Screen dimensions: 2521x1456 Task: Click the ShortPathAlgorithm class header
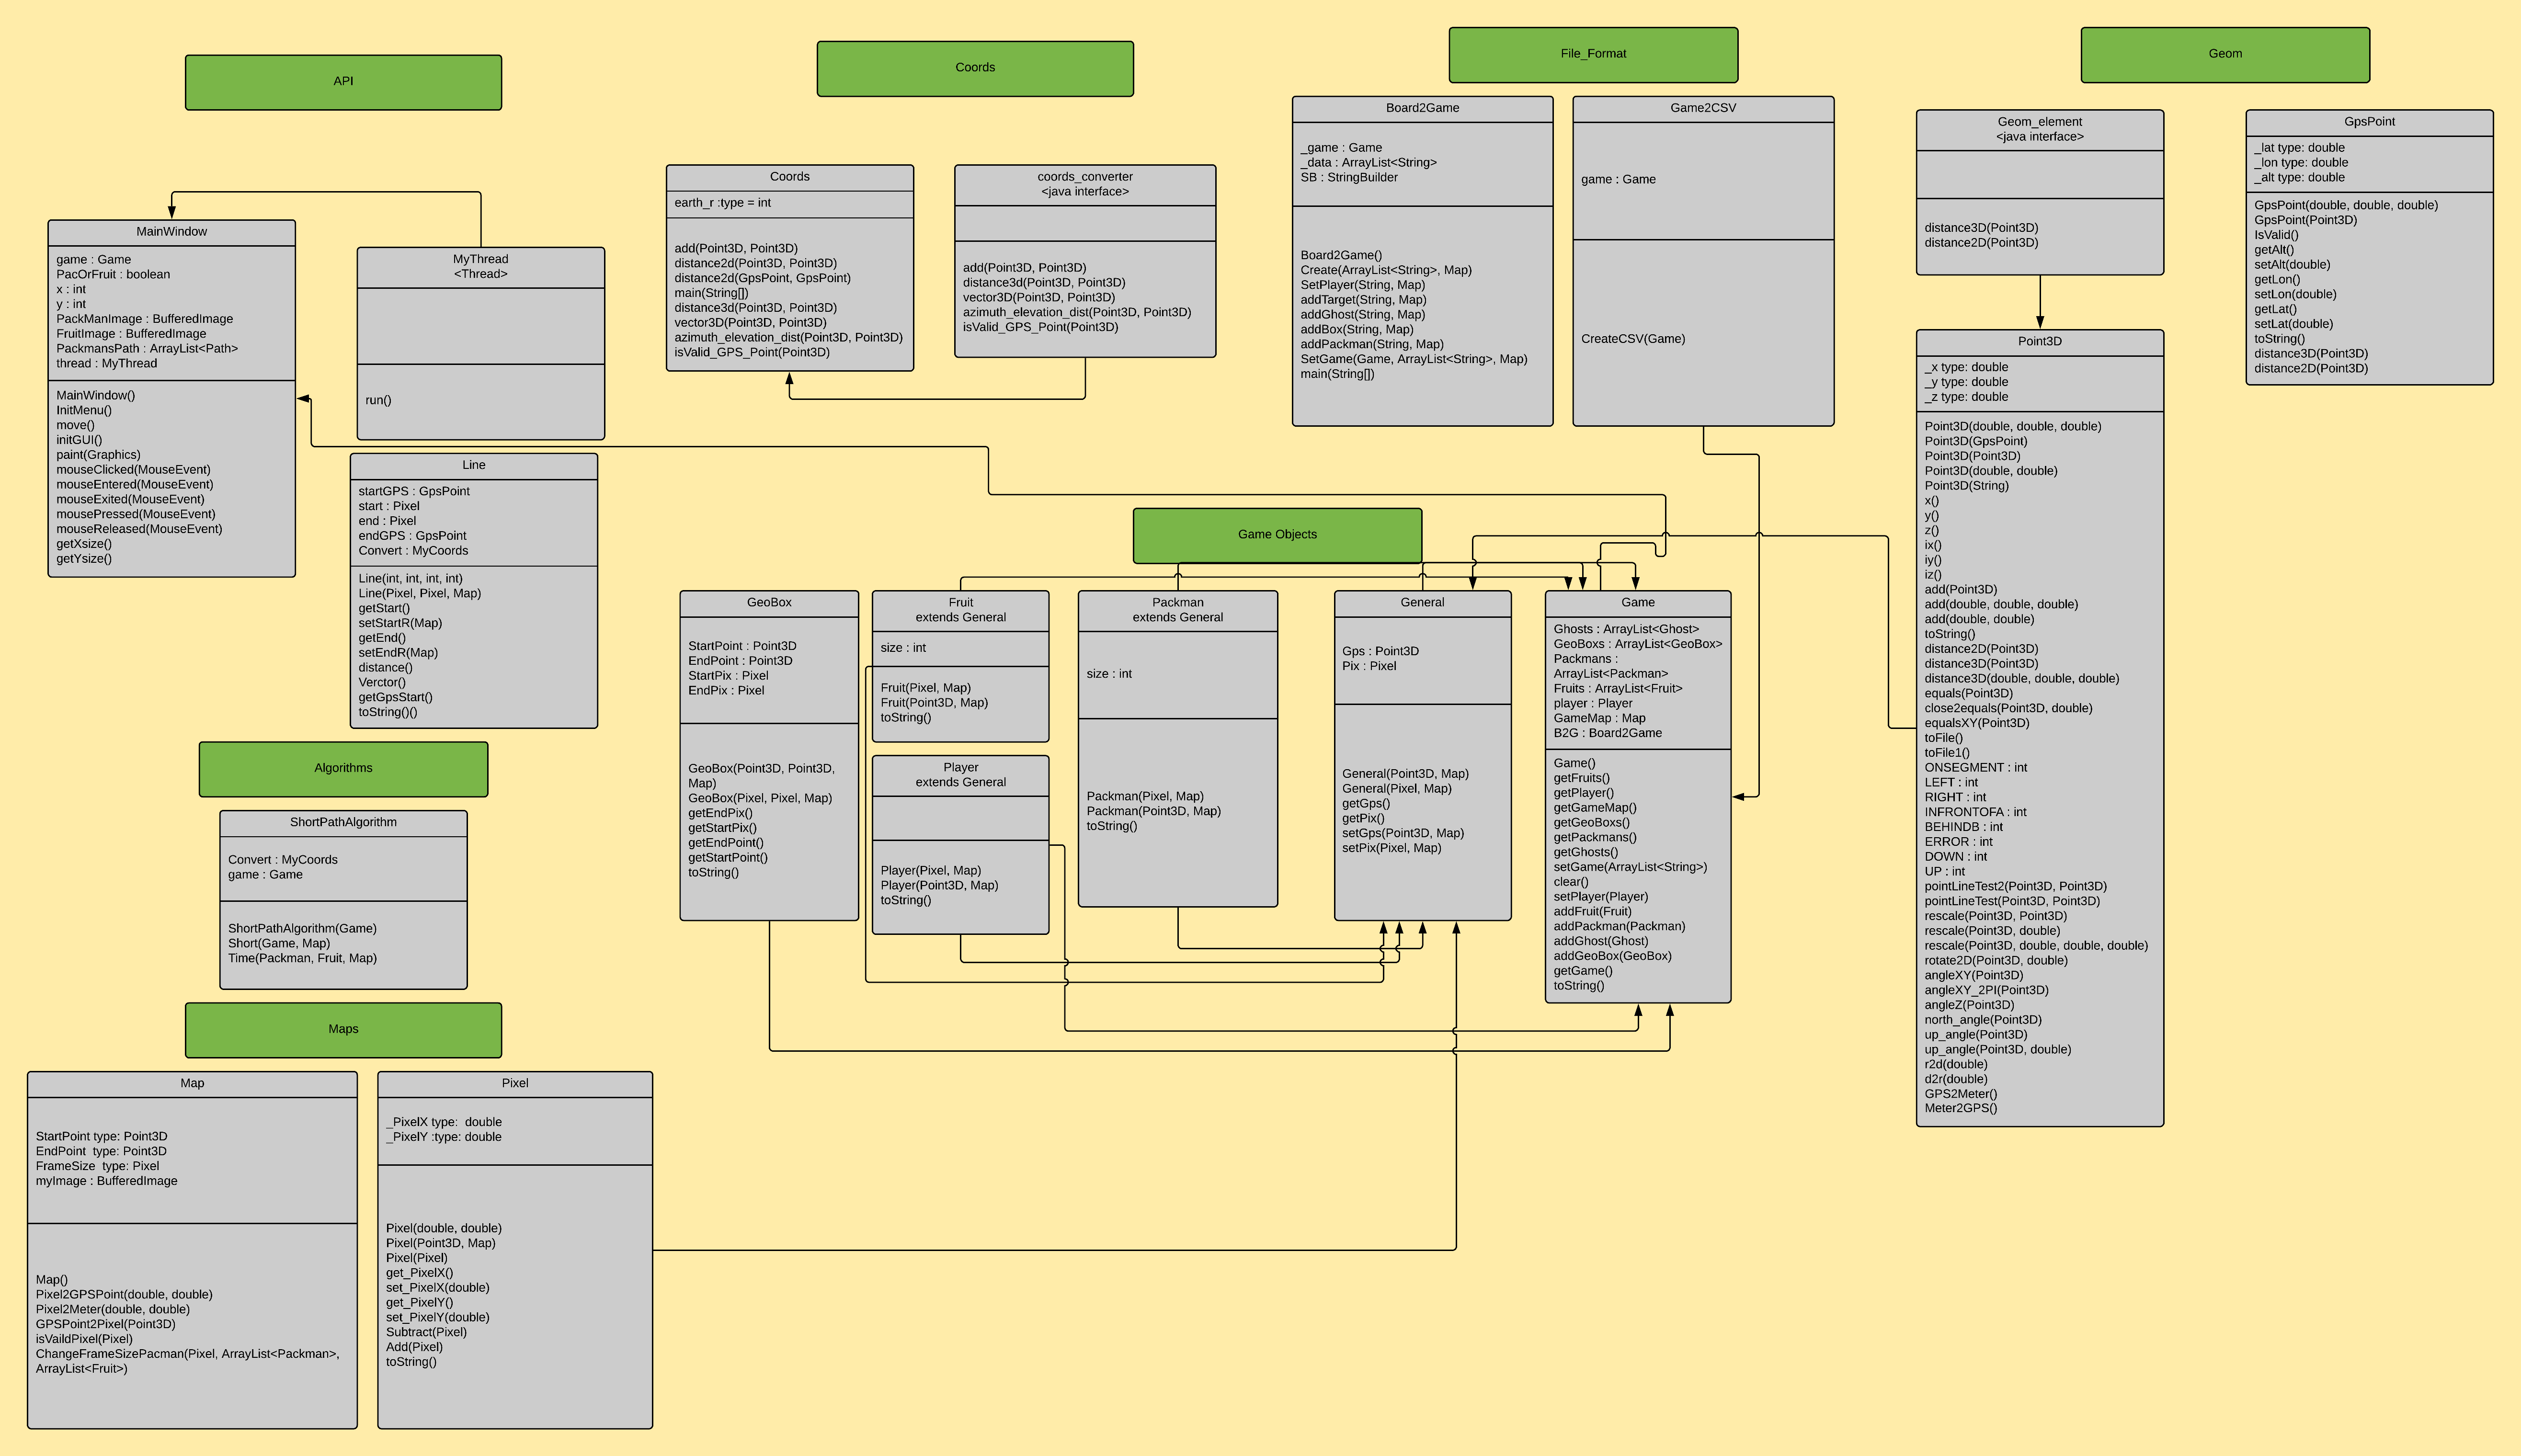tap(343, 823)
